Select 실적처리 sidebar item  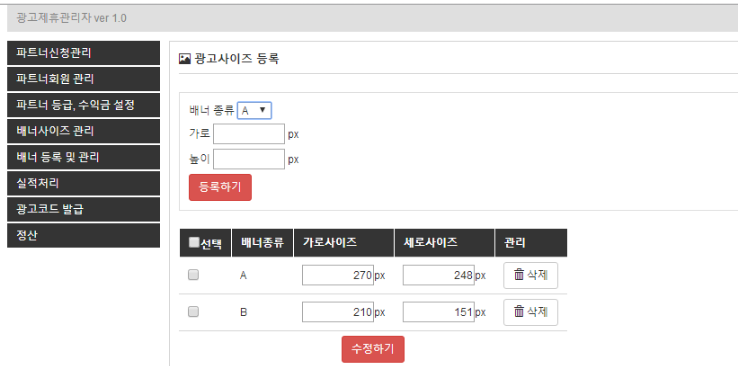coord(84,183)
